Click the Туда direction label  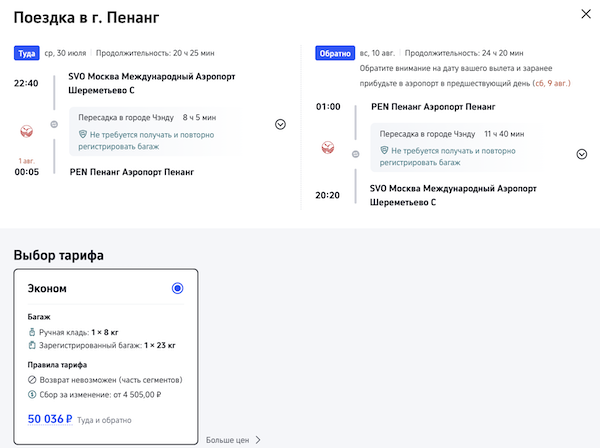click(x=26, y=52)
